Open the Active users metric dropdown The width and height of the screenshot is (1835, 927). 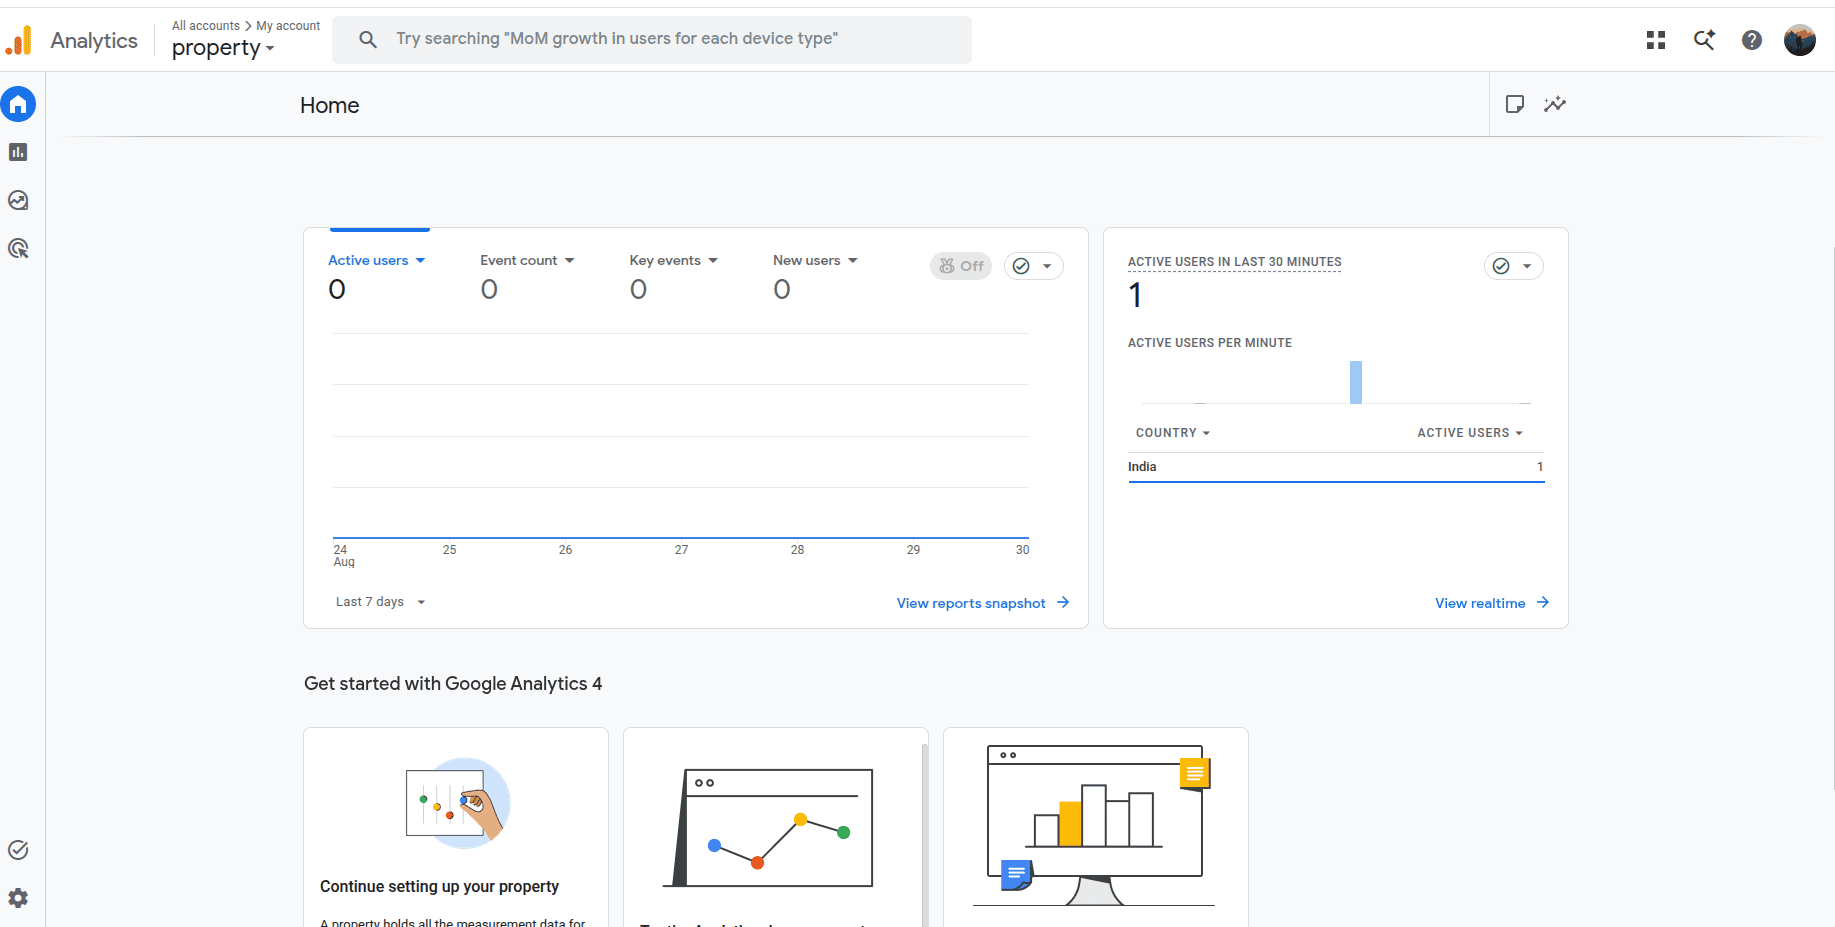377,260
